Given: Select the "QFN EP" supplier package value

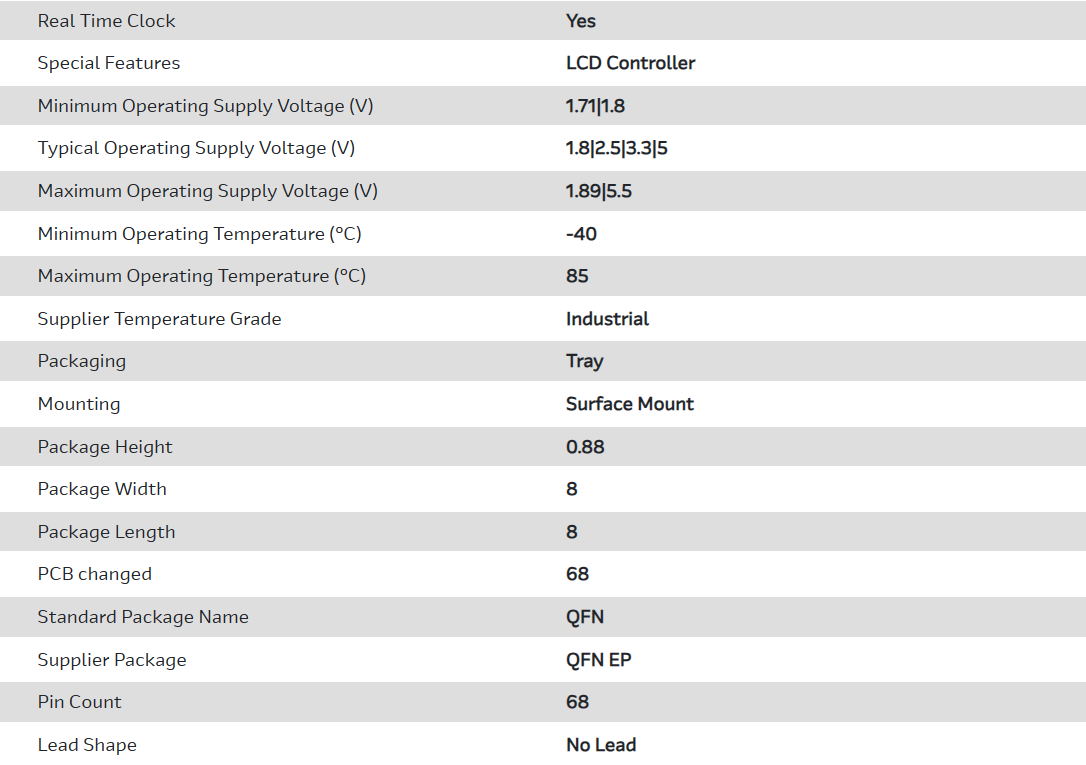Looking at the screenshot, I should 598,660.
